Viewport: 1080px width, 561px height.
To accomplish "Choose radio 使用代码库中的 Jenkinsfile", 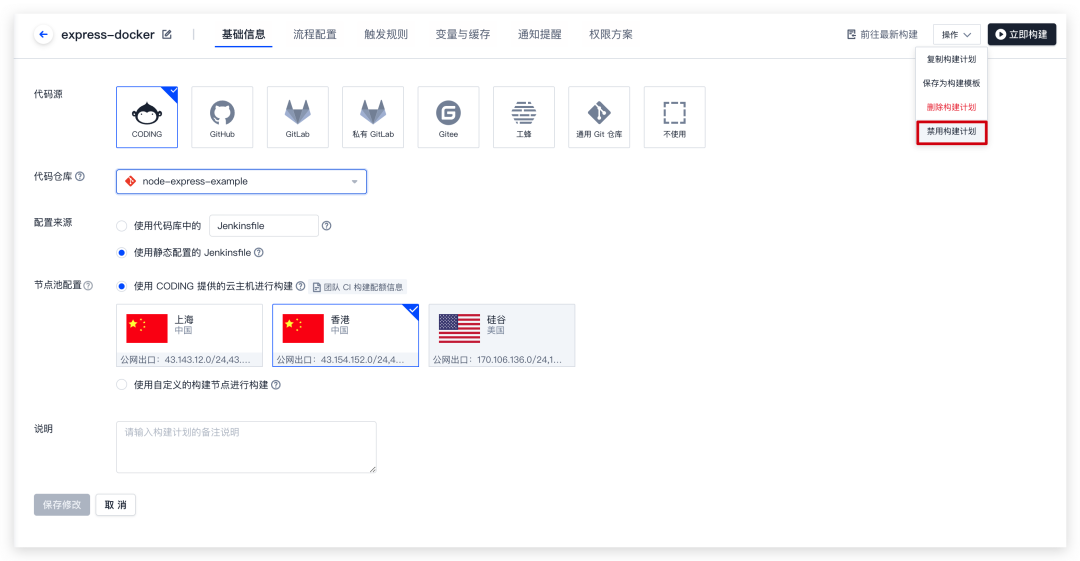I will point(122,226).
